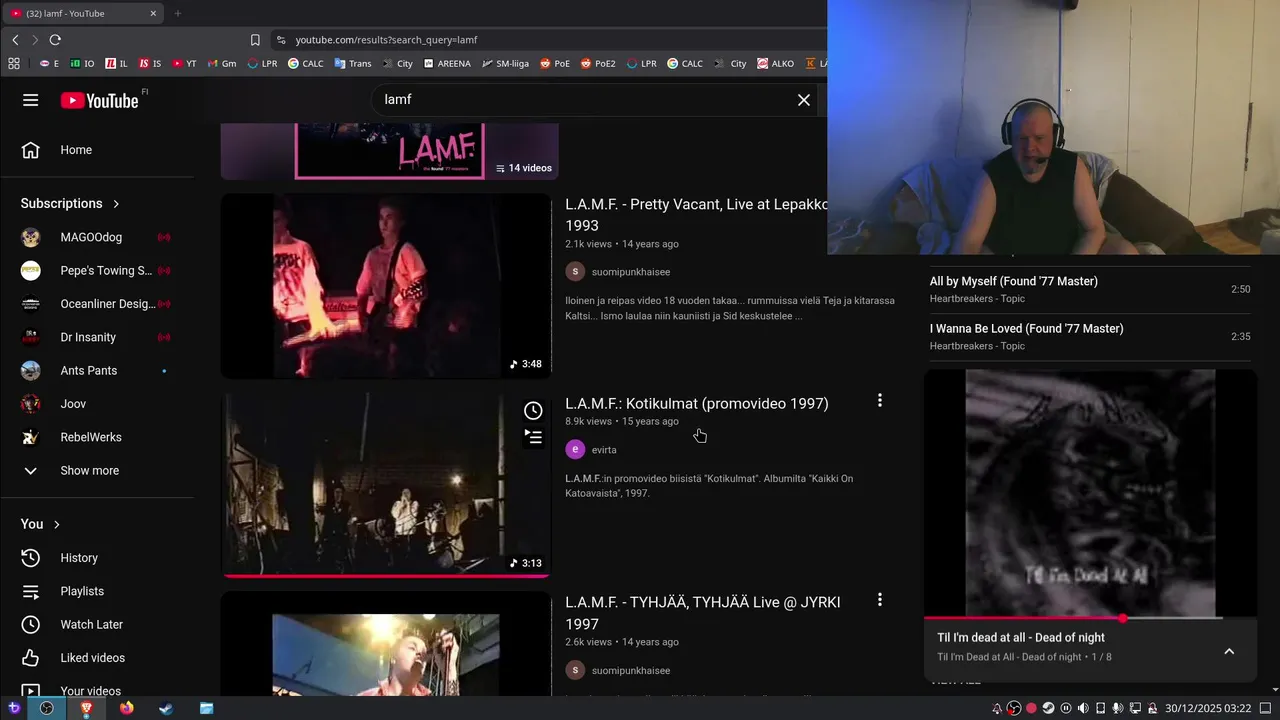The image size is (1280, 720).
Task: Launch Firefox from the taskbar
Action: click(126, 708)
